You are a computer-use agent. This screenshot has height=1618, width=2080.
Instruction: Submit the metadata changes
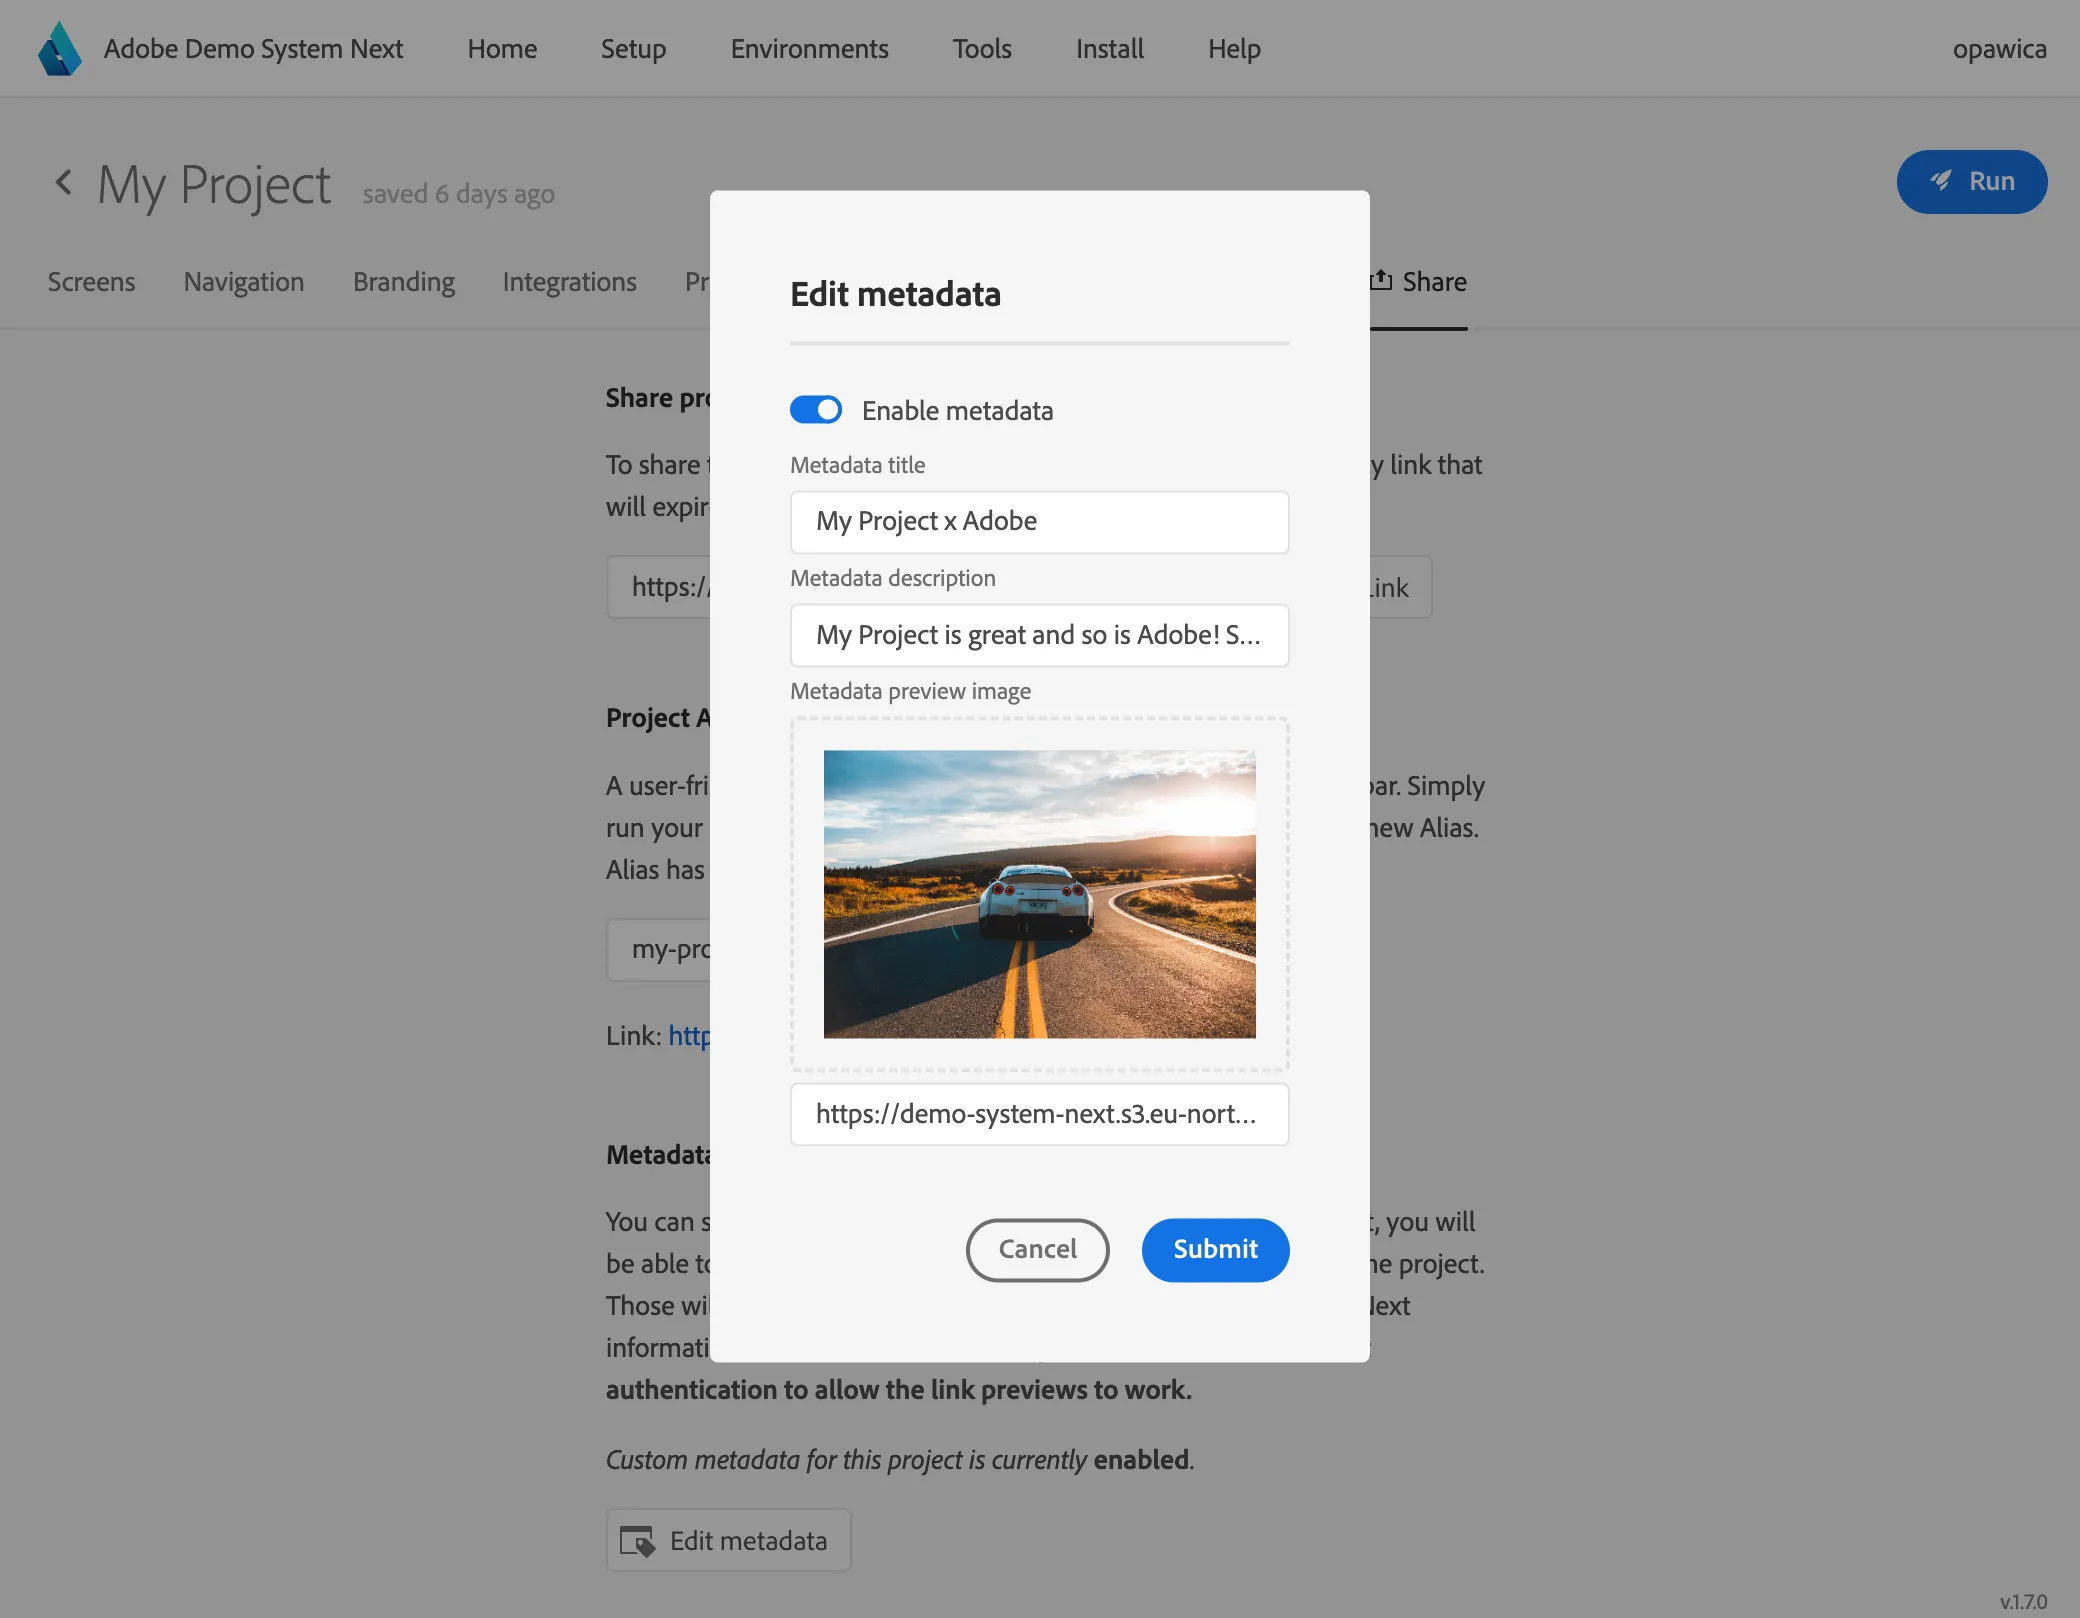(x=1215, y=1250)
